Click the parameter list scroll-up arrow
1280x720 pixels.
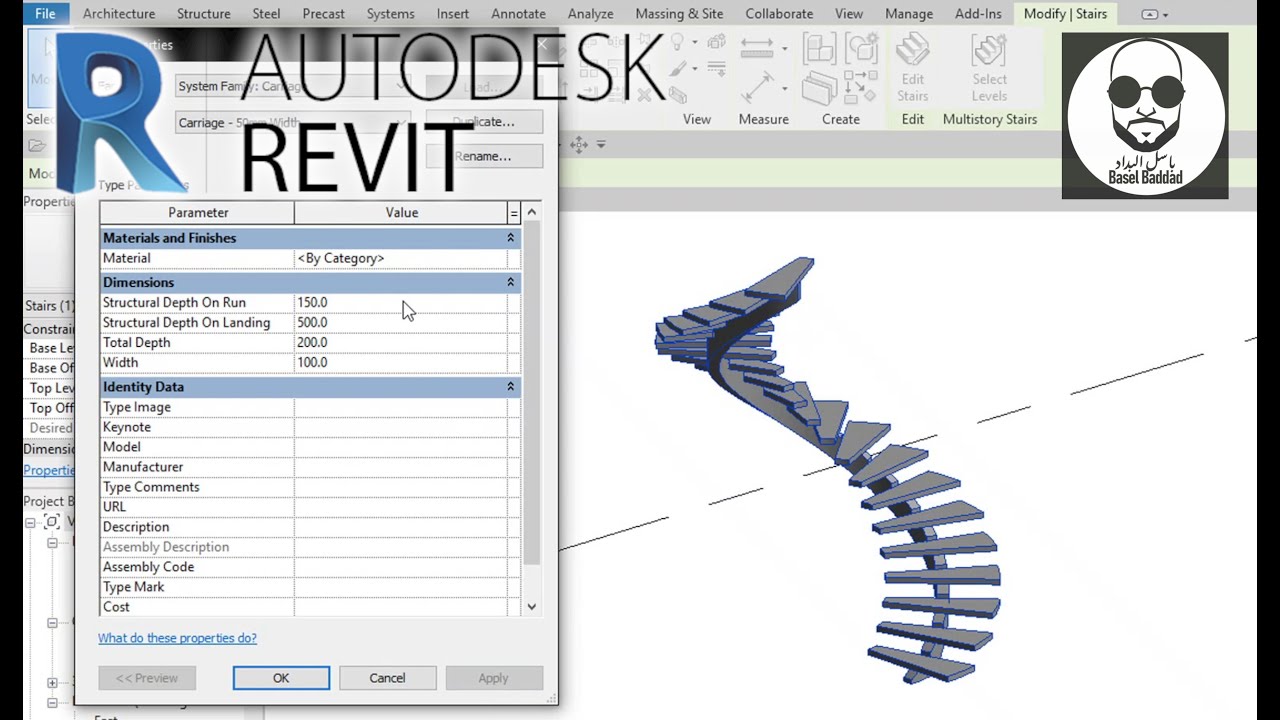[532, 212]
